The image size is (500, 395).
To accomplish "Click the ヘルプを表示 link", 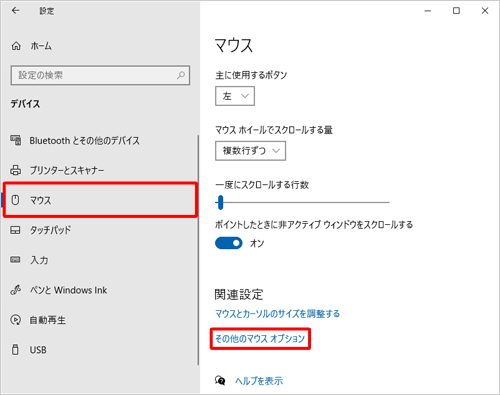I will pyautogui.click(x=259, y=381).
